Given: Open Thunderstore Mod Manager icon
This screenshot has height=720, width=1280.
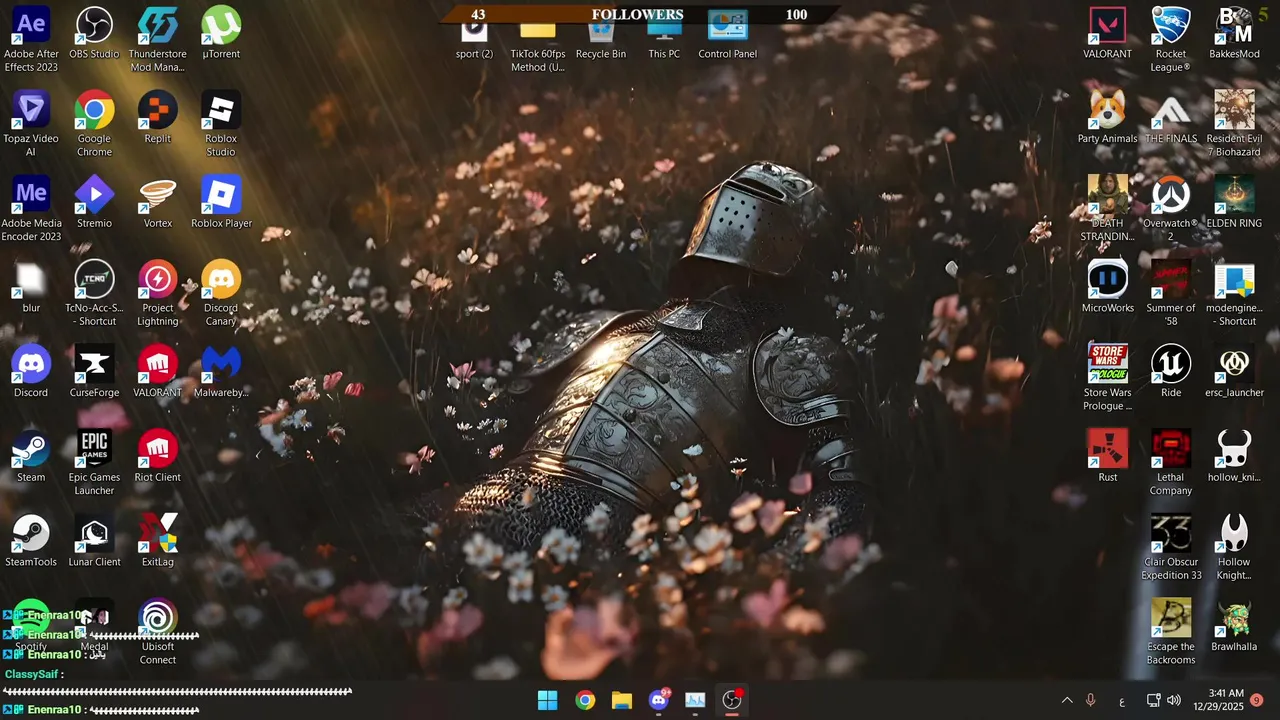Looking at the screenshot, I should coord(157,40).
